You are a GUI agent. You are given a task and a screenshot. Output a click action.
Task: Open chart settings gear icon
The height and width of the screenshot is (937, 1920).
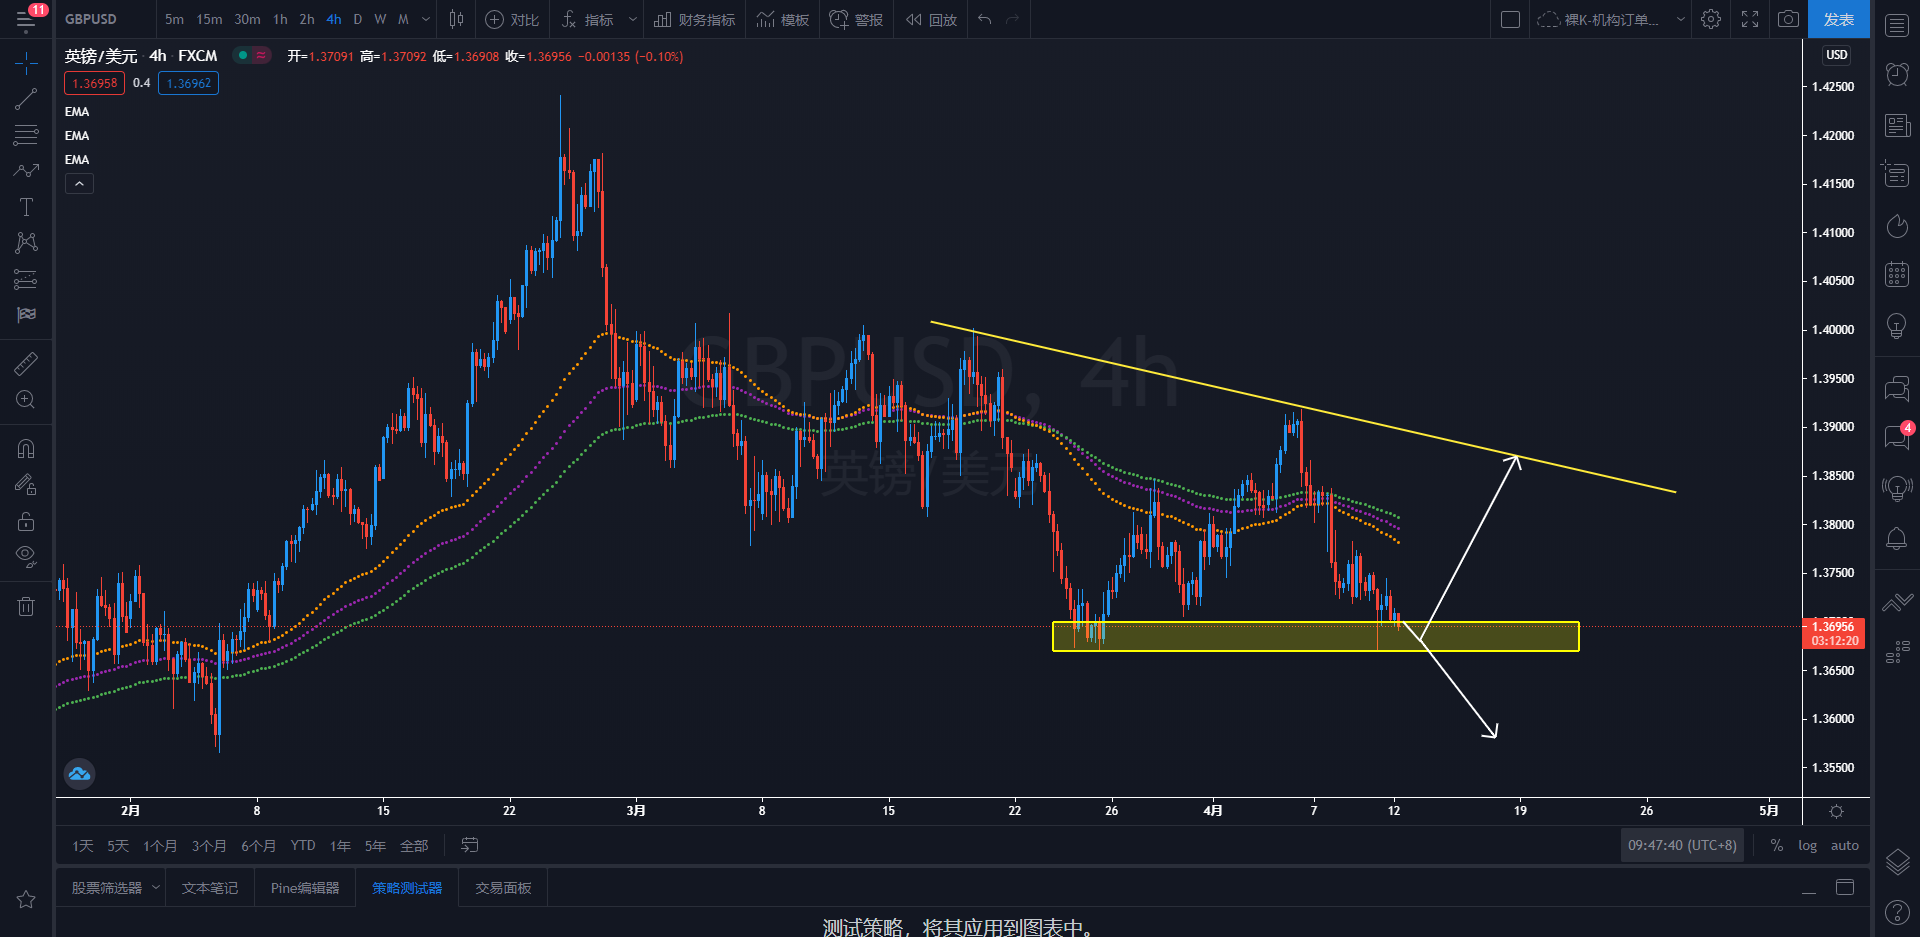(x=1711, y=19)
